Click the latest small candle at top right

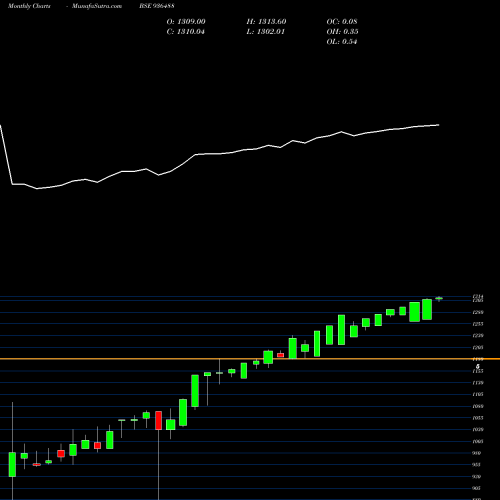(x=439, y=299)
